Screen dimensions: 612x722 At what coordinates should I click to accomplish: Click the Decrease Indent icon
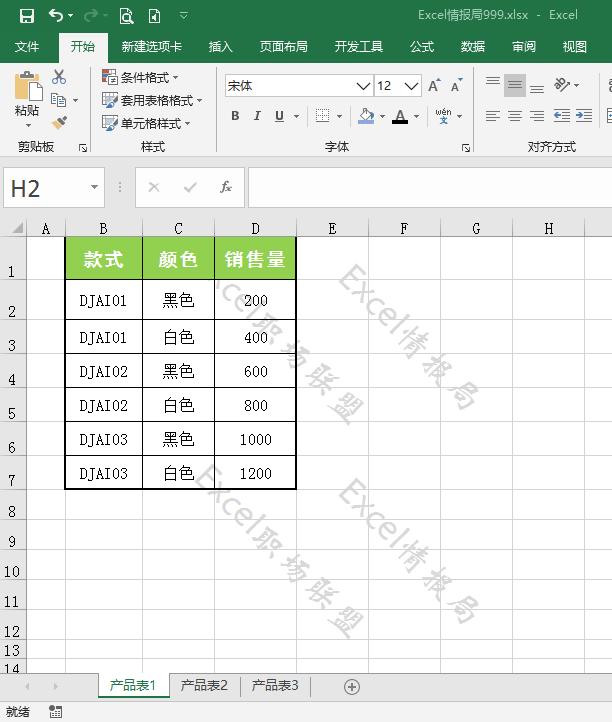coord(562,116)
